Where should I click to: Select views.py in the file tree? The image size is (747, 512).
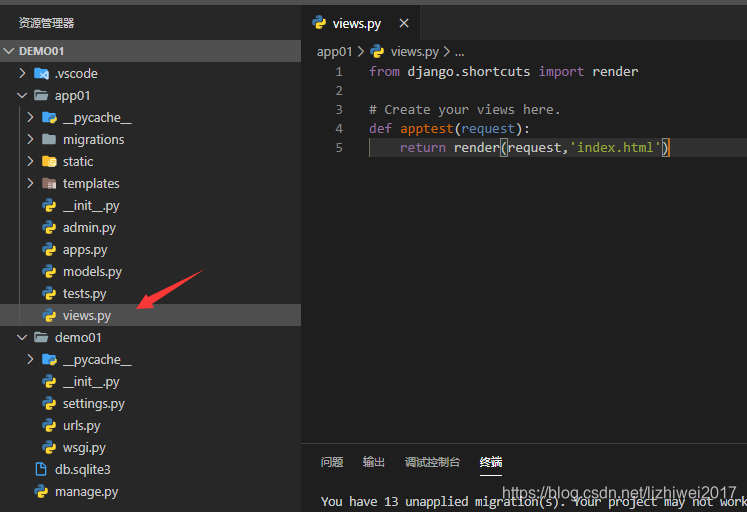pyautogui.click(x=87, y=315)
